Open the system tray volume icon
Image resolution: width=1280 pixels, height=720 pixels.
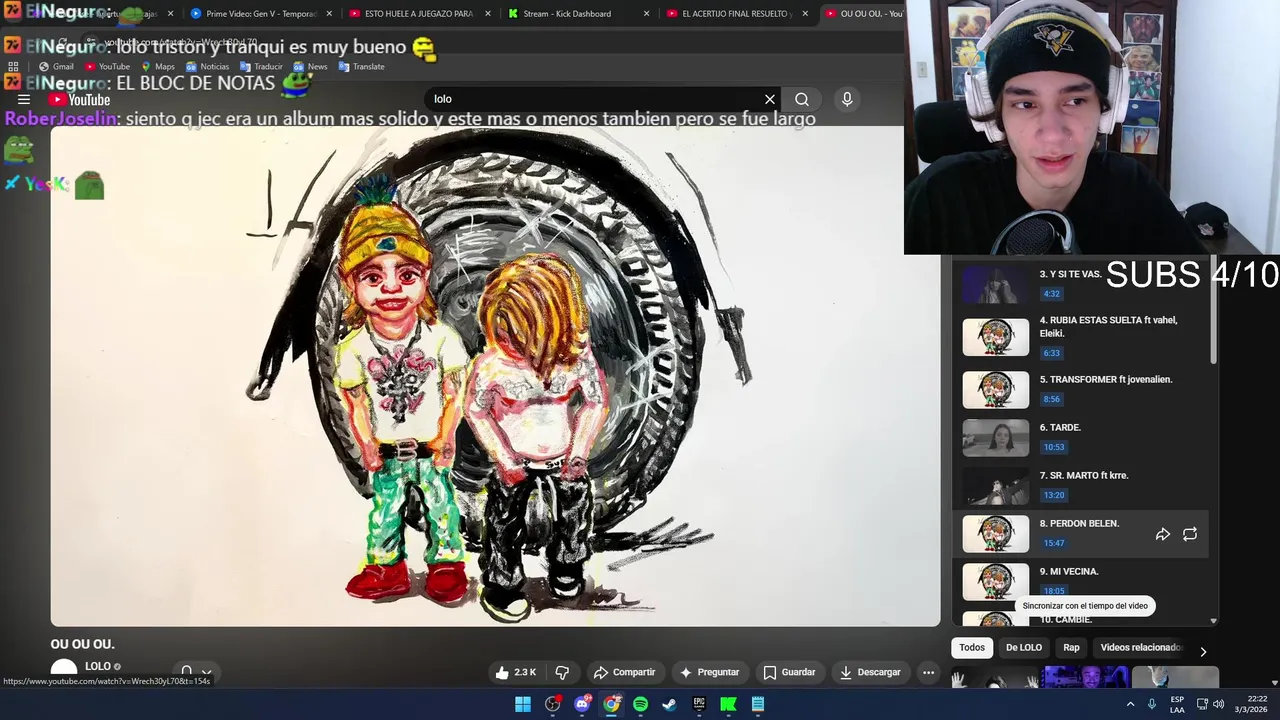point(1219,704)
